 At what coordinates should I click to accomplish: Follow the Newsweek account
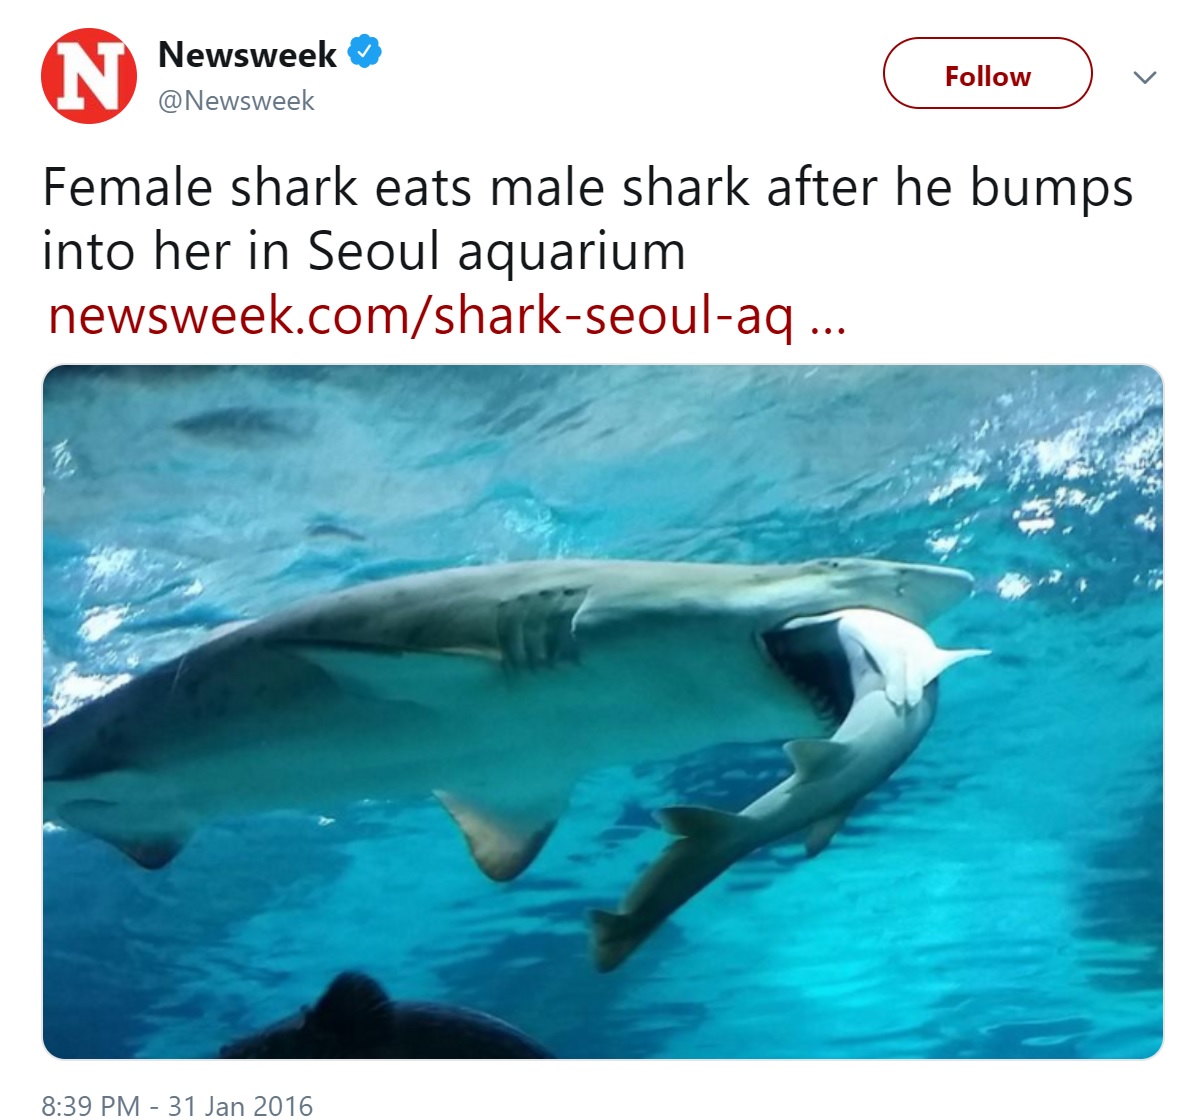click(988, 73)
